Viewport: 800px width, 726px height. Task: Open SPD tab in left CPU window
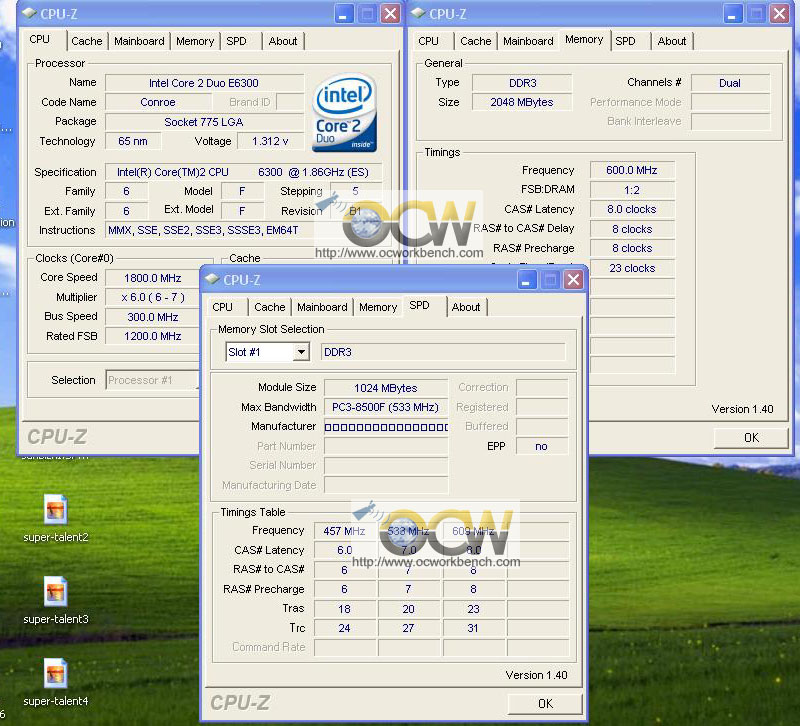click(x=236, y=41)
